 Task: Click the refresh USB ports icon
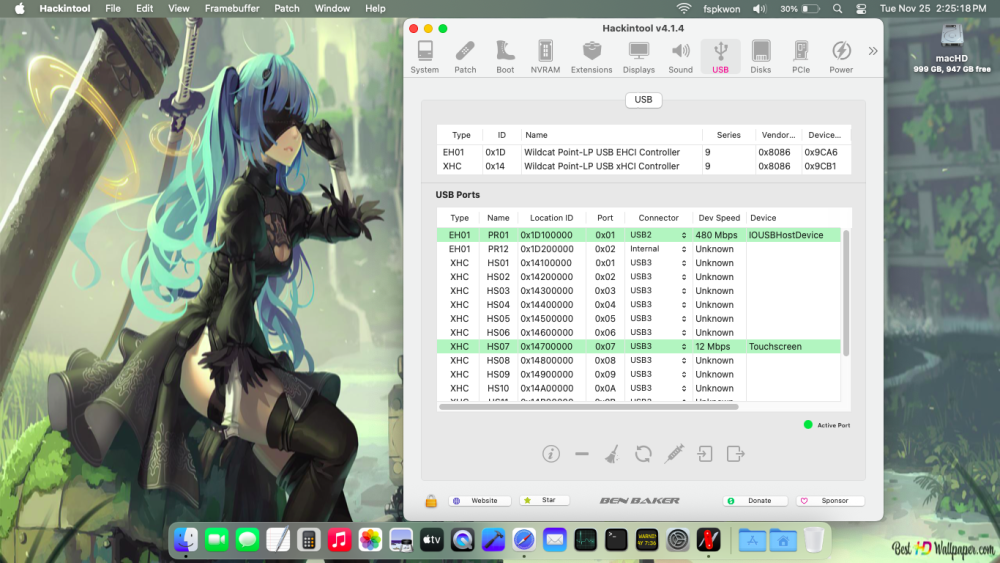[x=643, y=453]
